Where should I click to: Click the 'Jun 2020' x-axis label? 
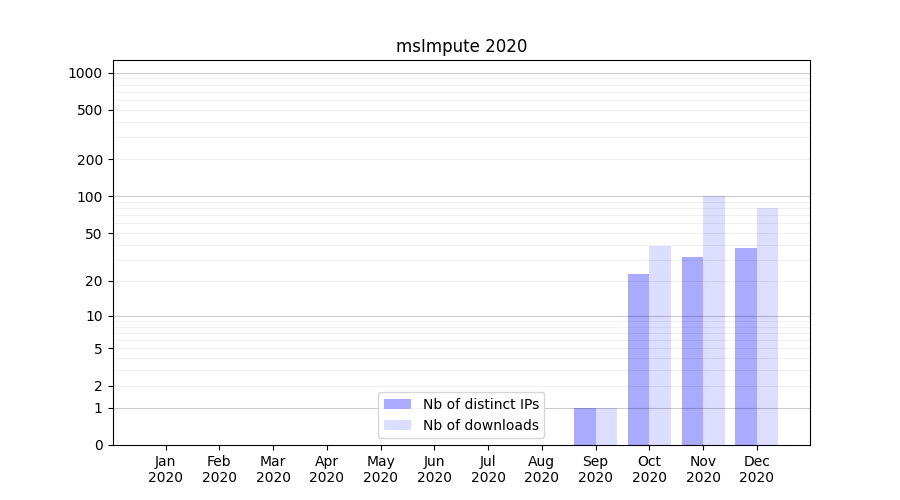pos(434,469)
